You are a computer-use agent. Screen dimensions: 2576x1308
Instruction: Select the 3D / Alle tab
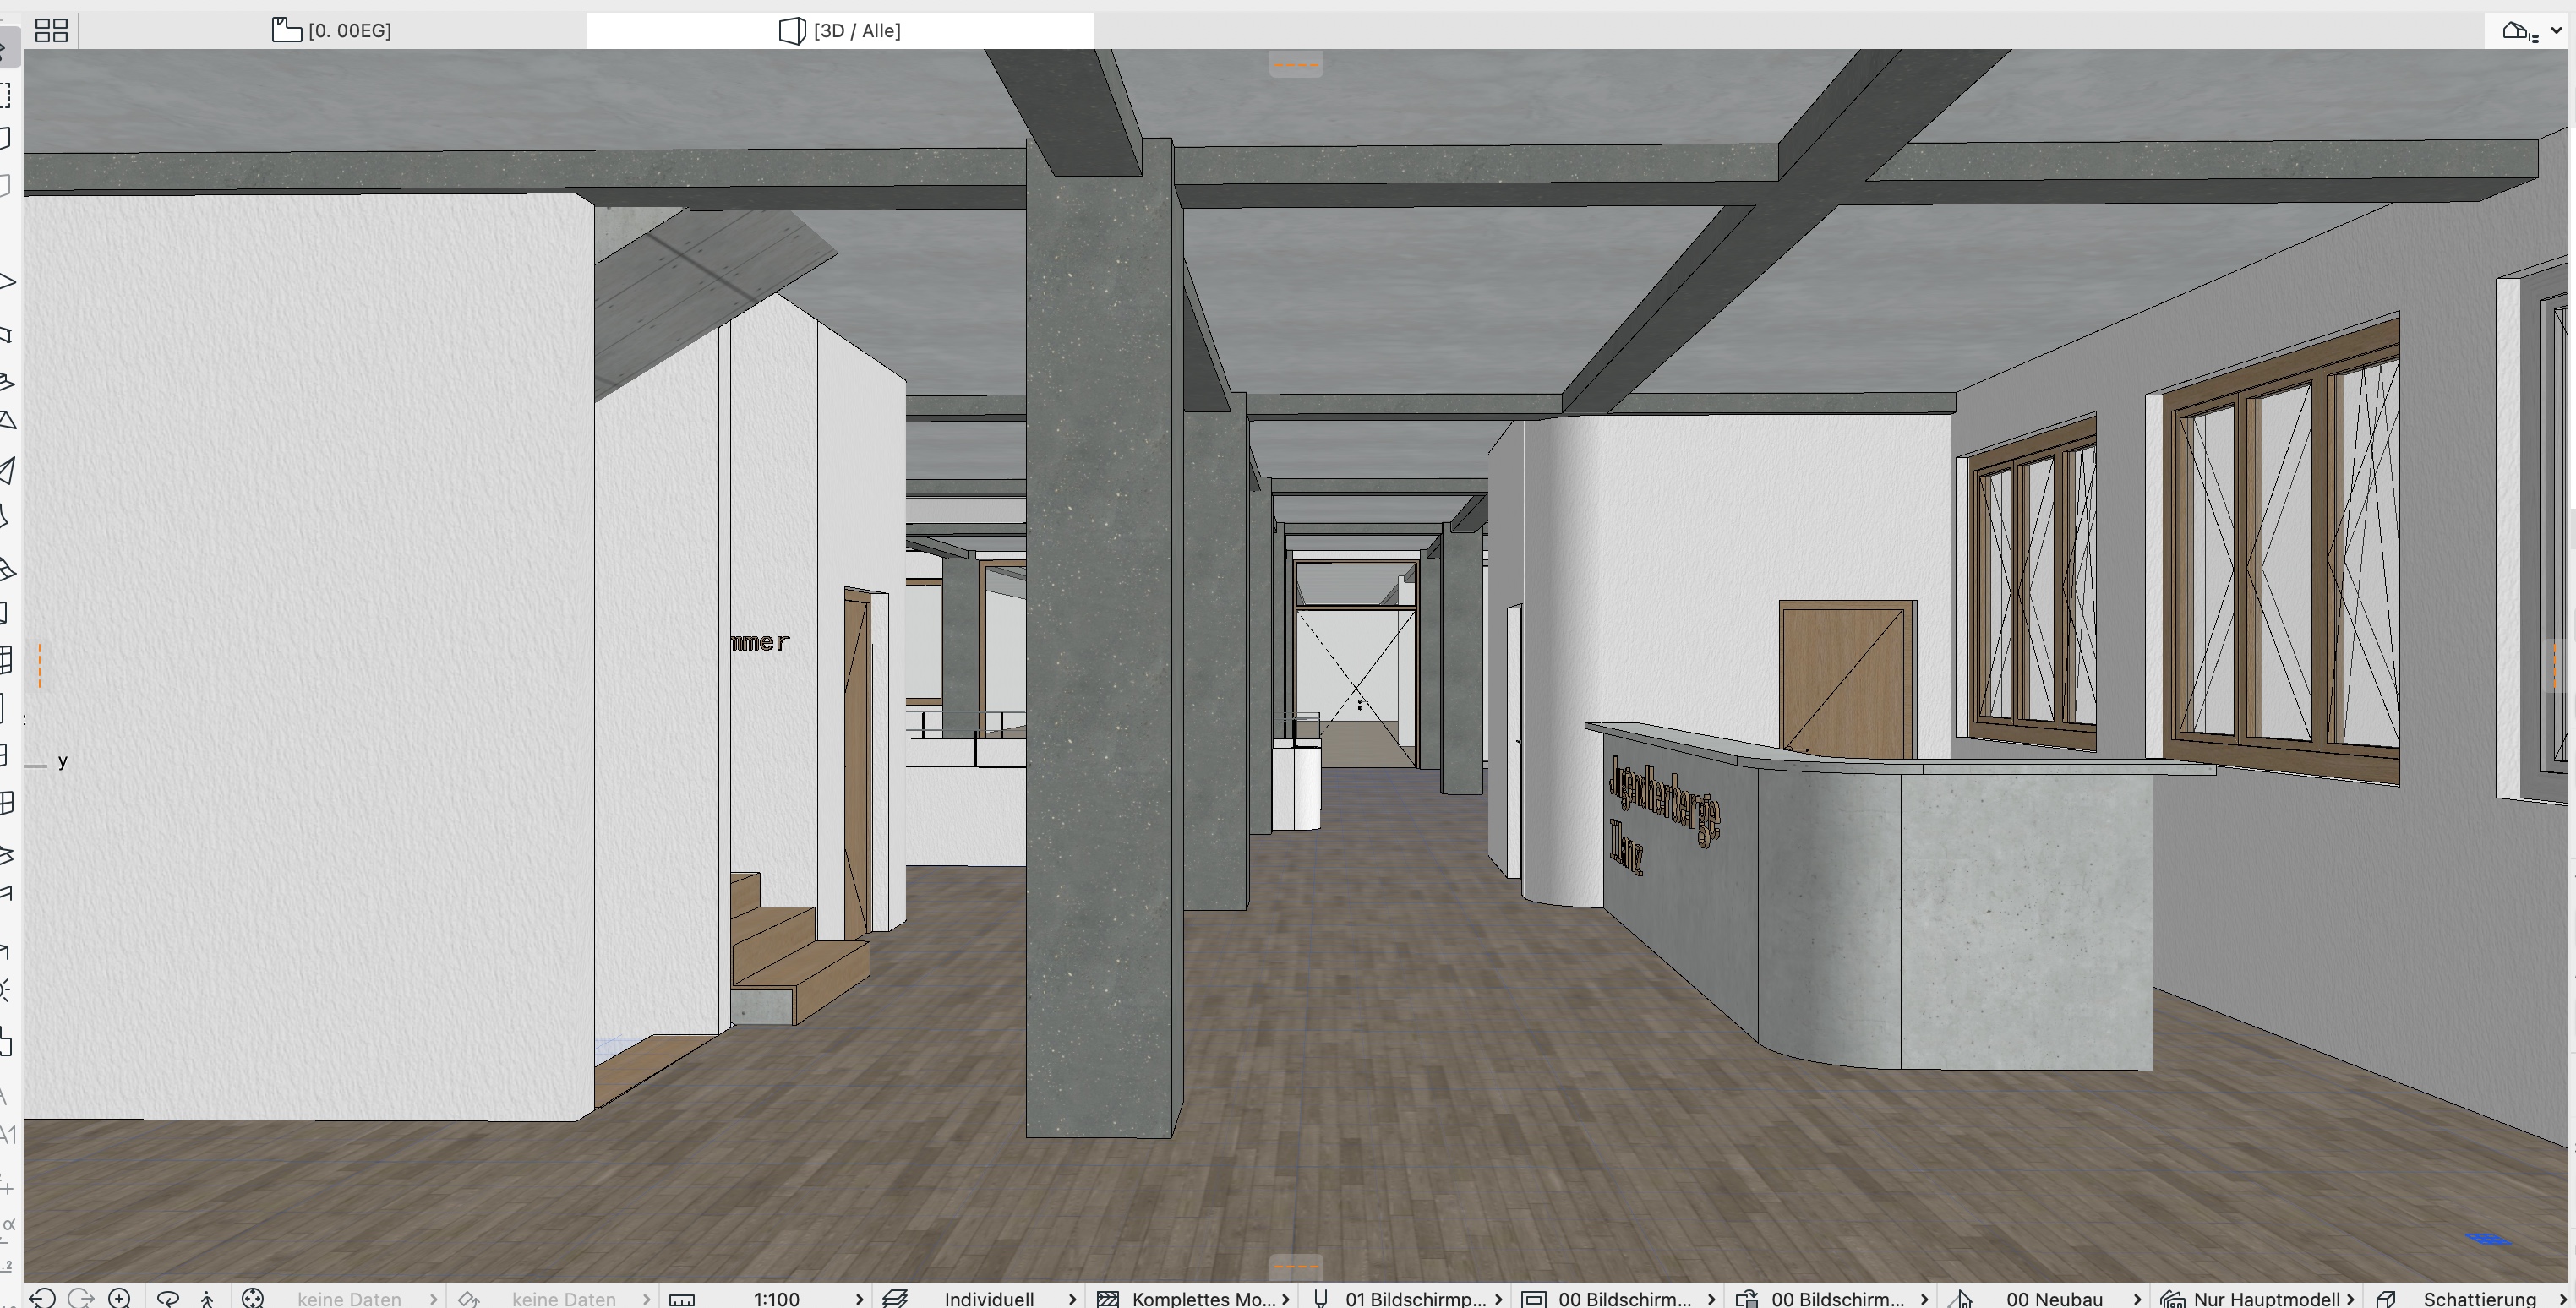coord(839,31)
